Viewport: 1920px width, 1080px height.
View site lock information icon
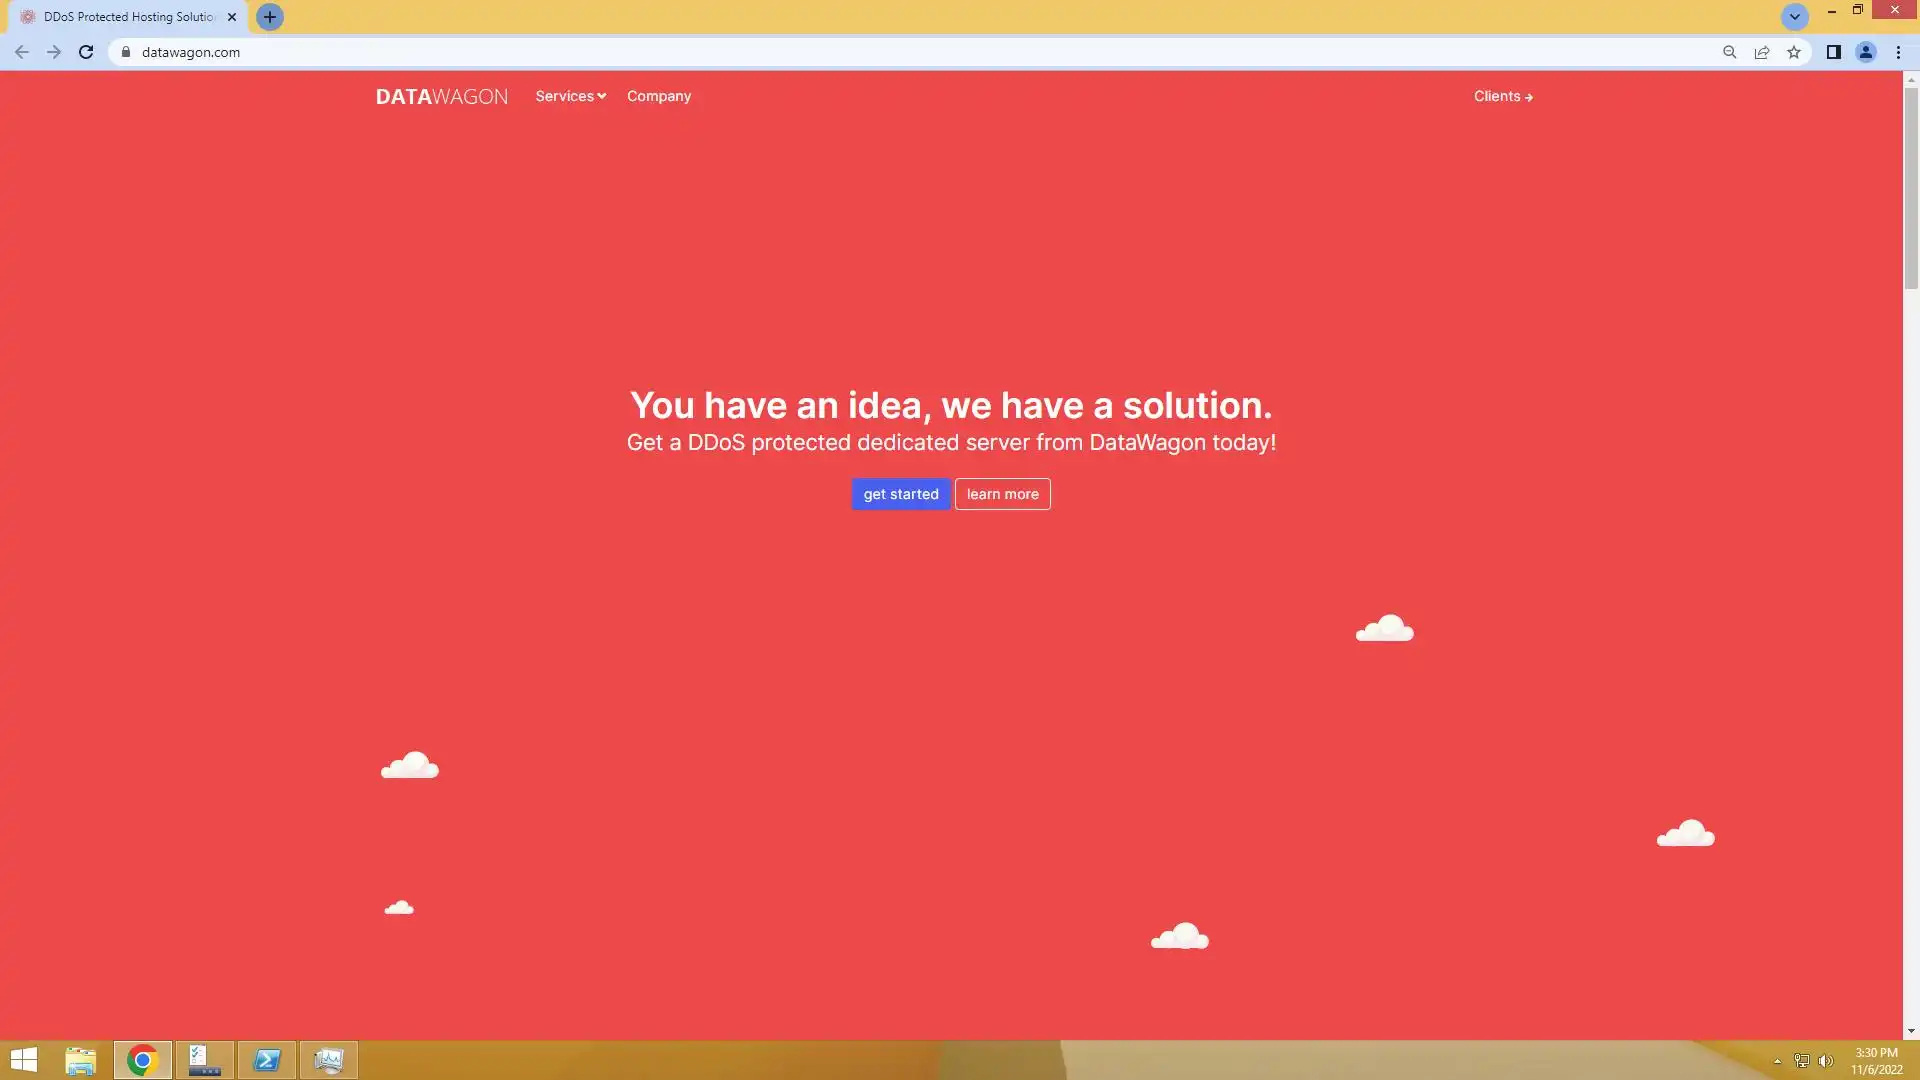(x=126, y=52)
